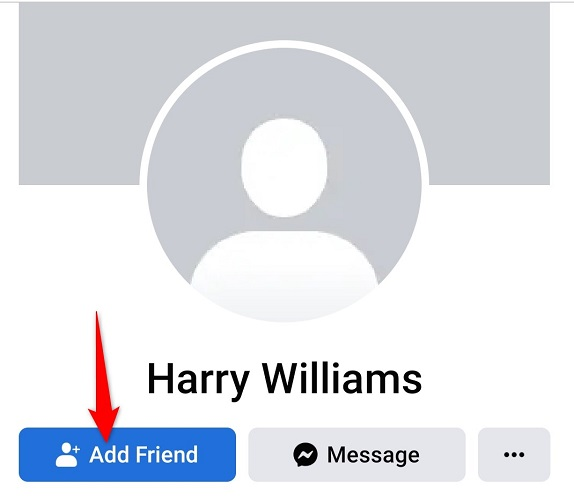Click the avatar silhouette head

[x=284, y=168]
